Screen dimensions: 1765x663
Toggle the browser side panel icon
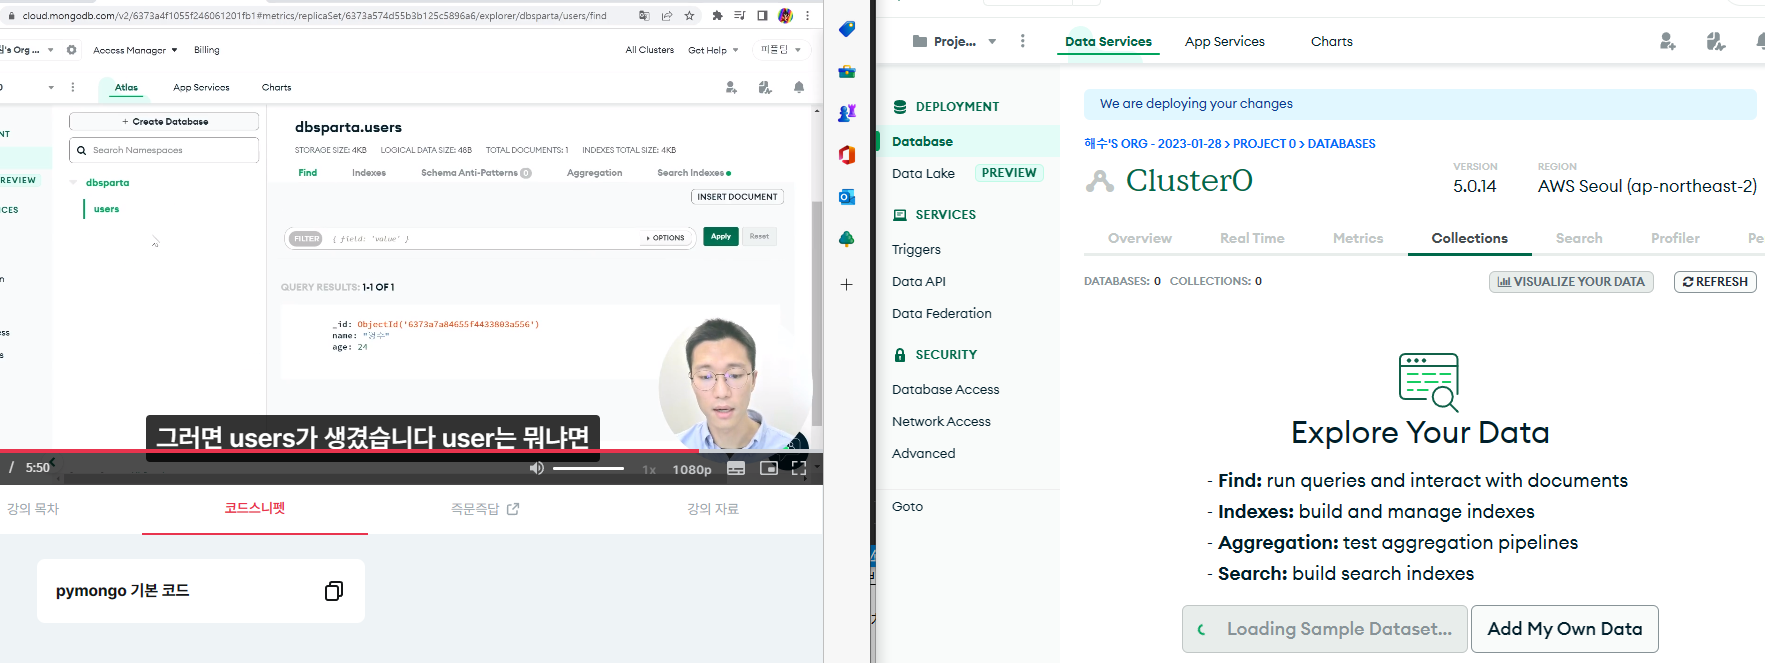pos(762,16)
